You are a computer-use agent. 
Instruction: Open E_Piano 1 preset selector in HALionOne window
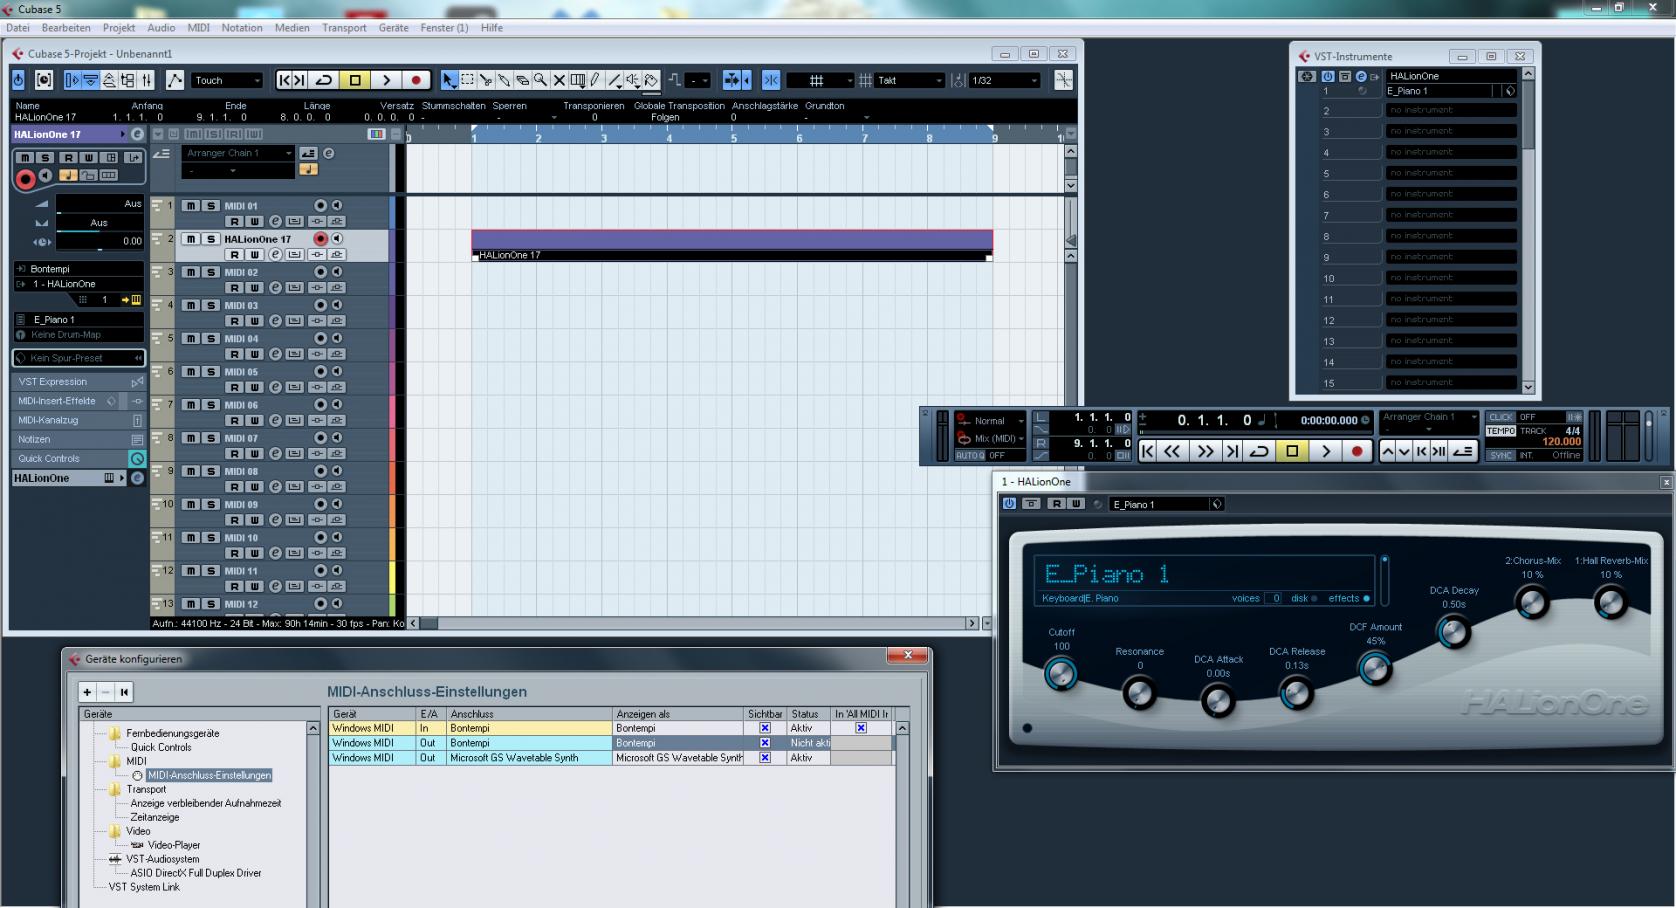coord(1165,504)
